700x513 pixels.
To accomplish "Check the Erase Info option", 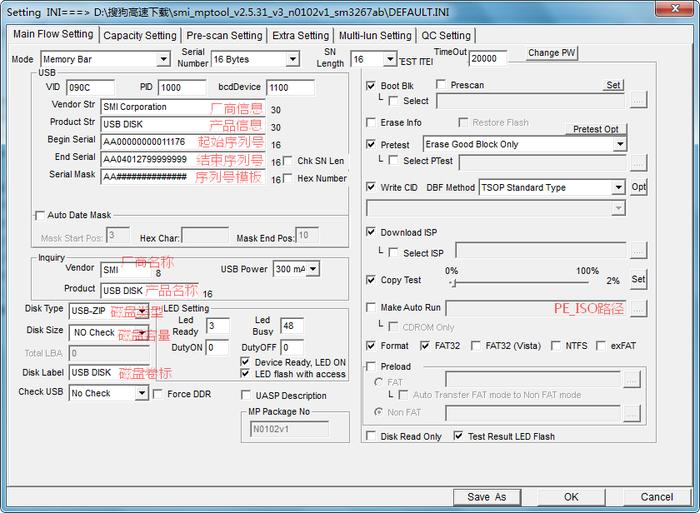I will coord(371,122).
